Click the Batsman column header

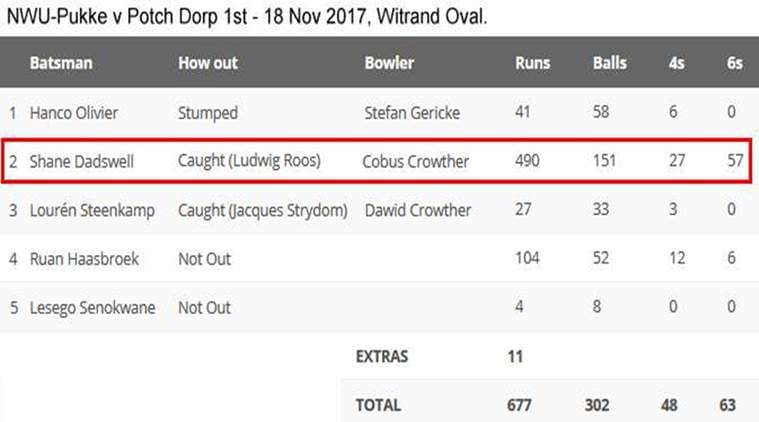[x=61, y=63]
